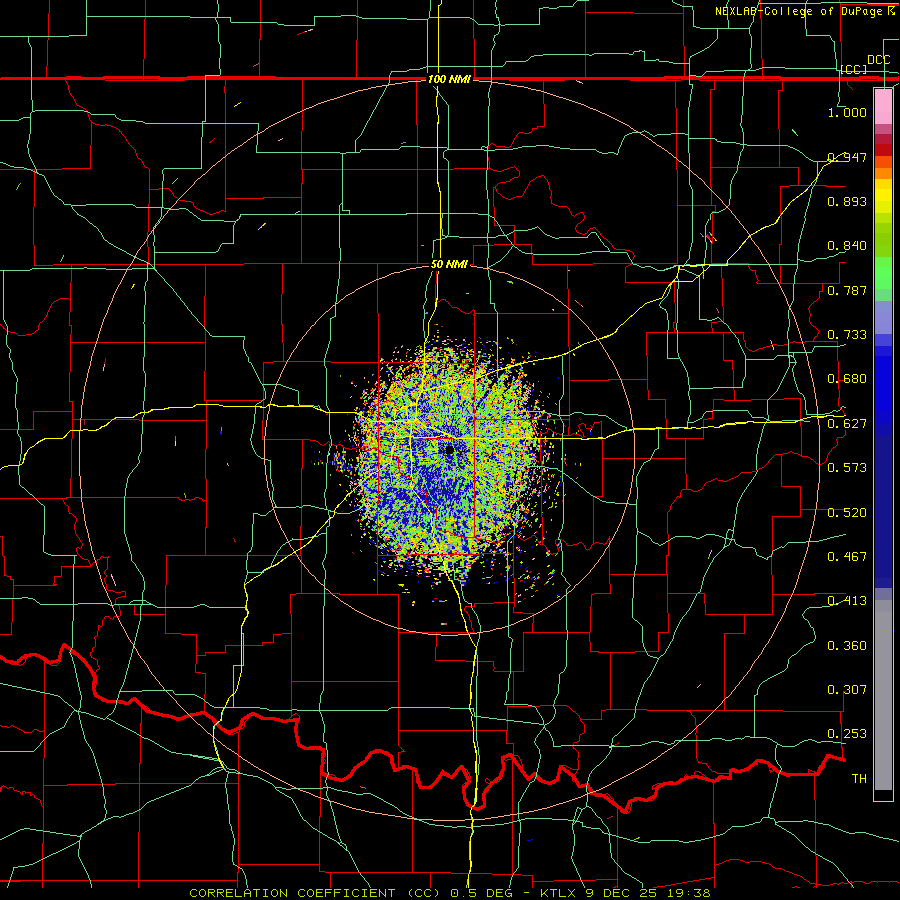
Task: Select the 50 NMI range ring label
Action: [449, 264]
